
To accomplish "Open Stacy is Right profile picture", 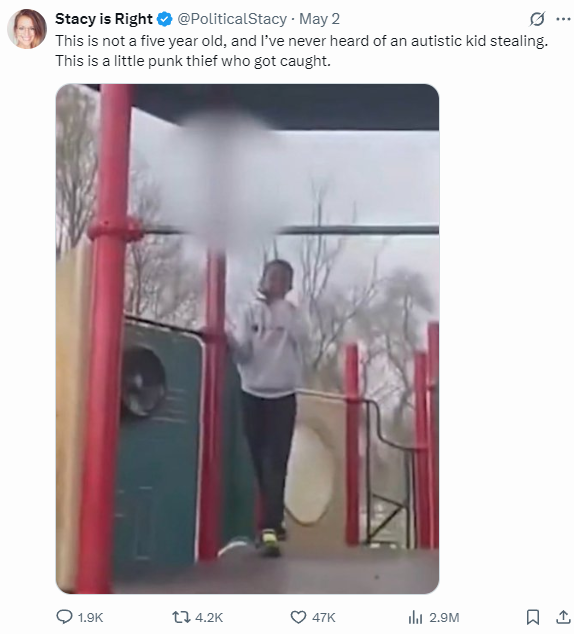I will [x=27, y=29].
